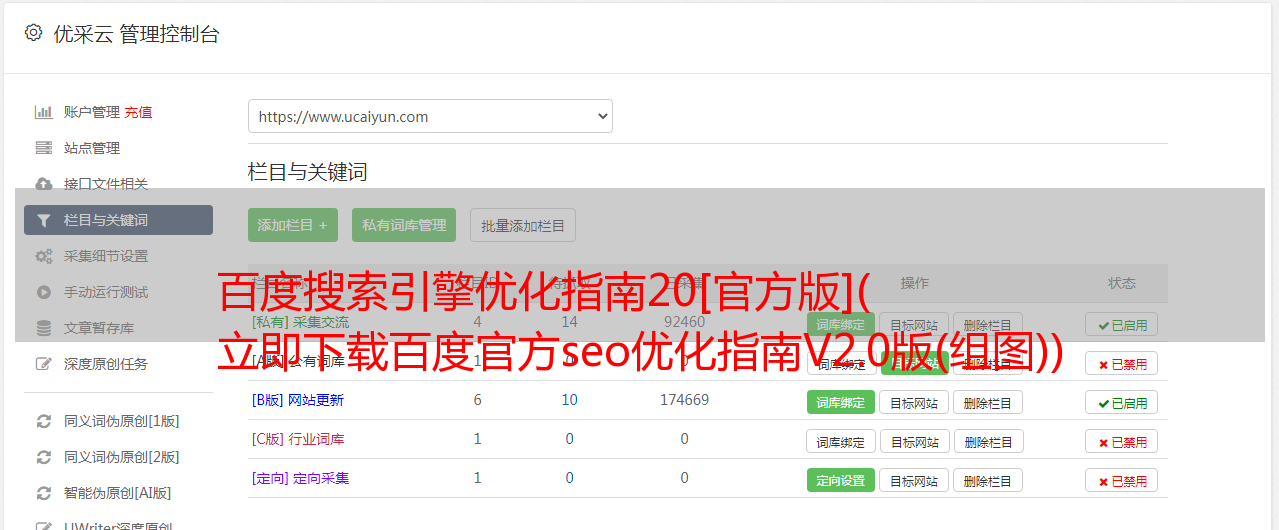Screen dimensions: 1279x530
Task: Click 目标网站 for 网站更新 row
Action: pyautogui.click(x=914, y=402)
